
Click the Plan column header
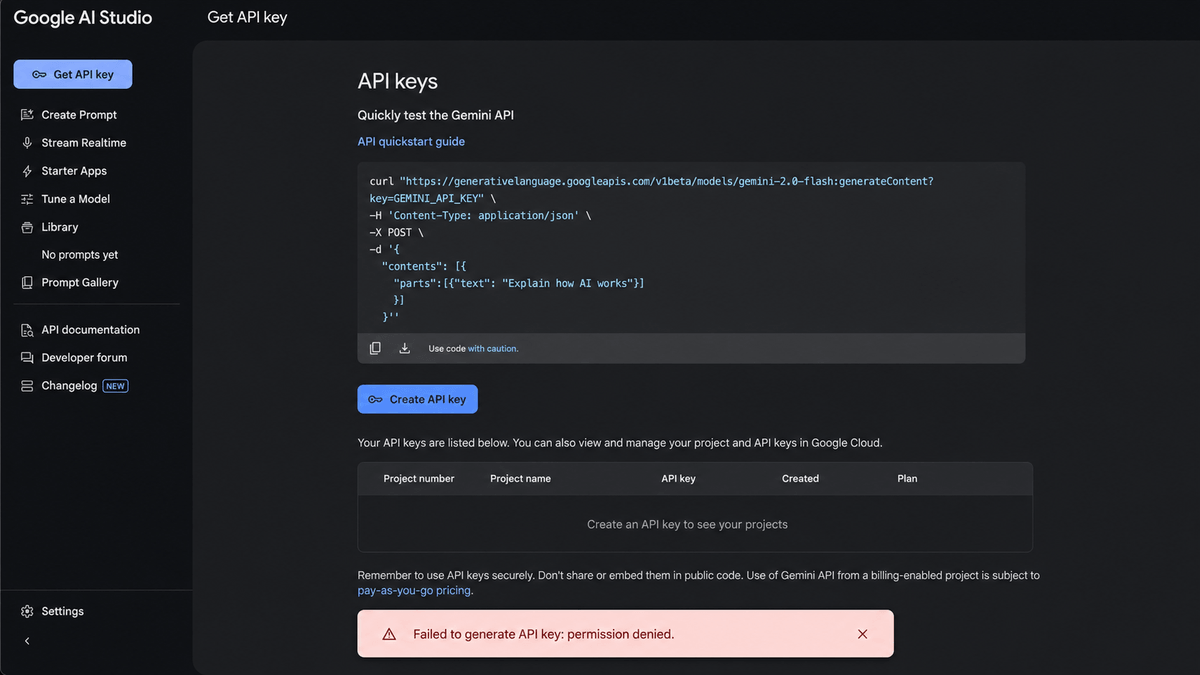click(907, 479)
